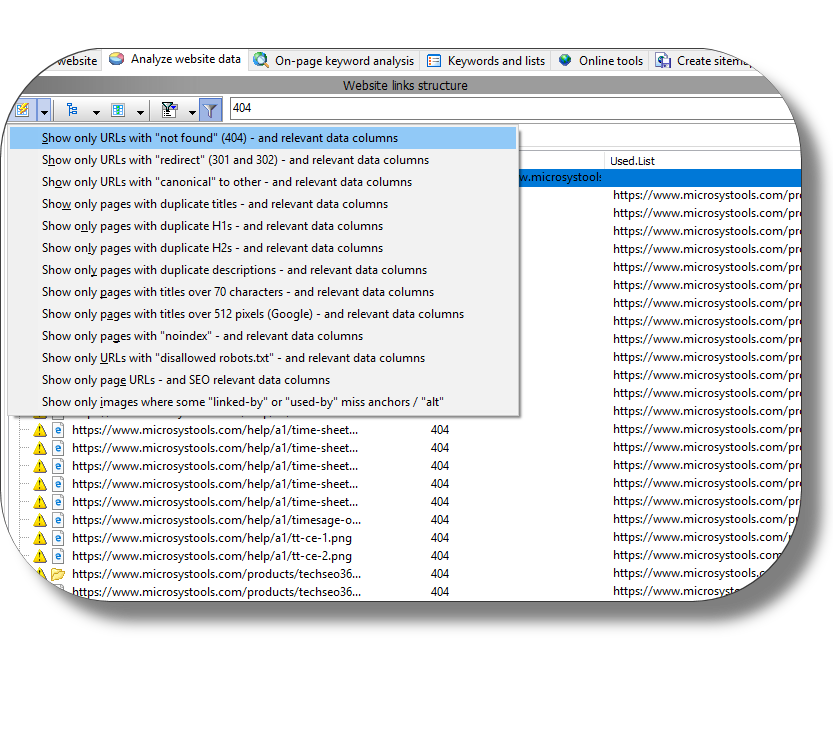Open the quick reports dropdown arrow
Screen dimensions: 833x731
[44, 111]
